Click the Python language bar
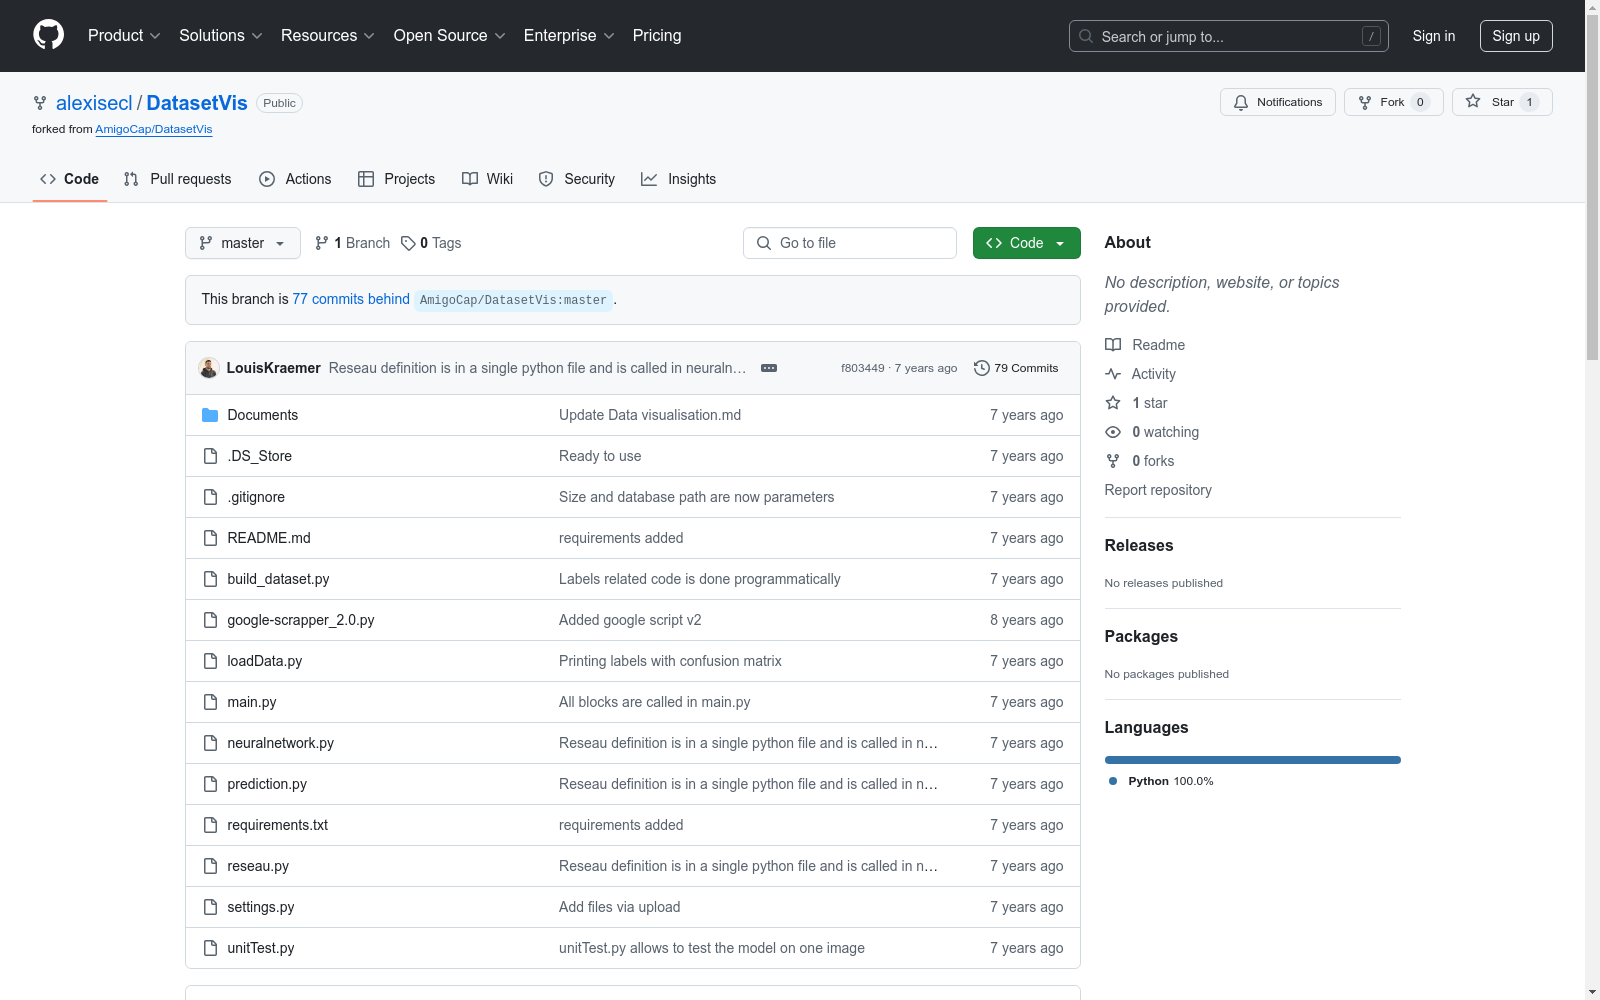This screenshot has width=1600, height=1000. click(1253, 760)
